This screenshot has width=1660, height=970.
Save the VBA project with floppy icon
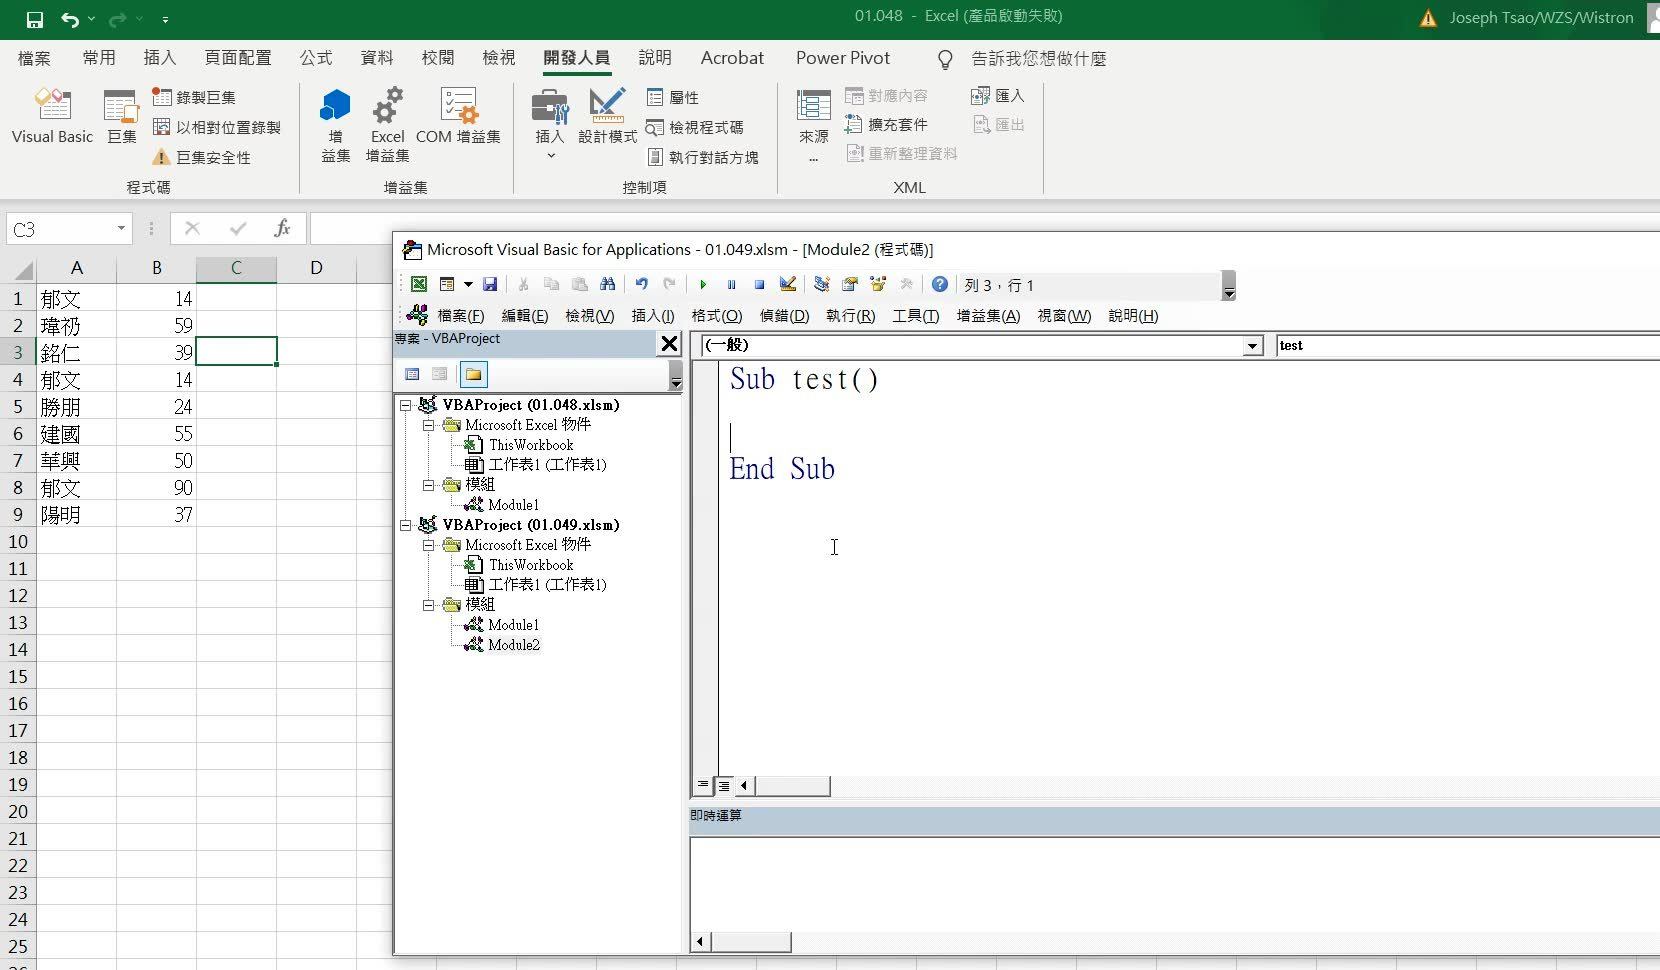pos(490,284)
